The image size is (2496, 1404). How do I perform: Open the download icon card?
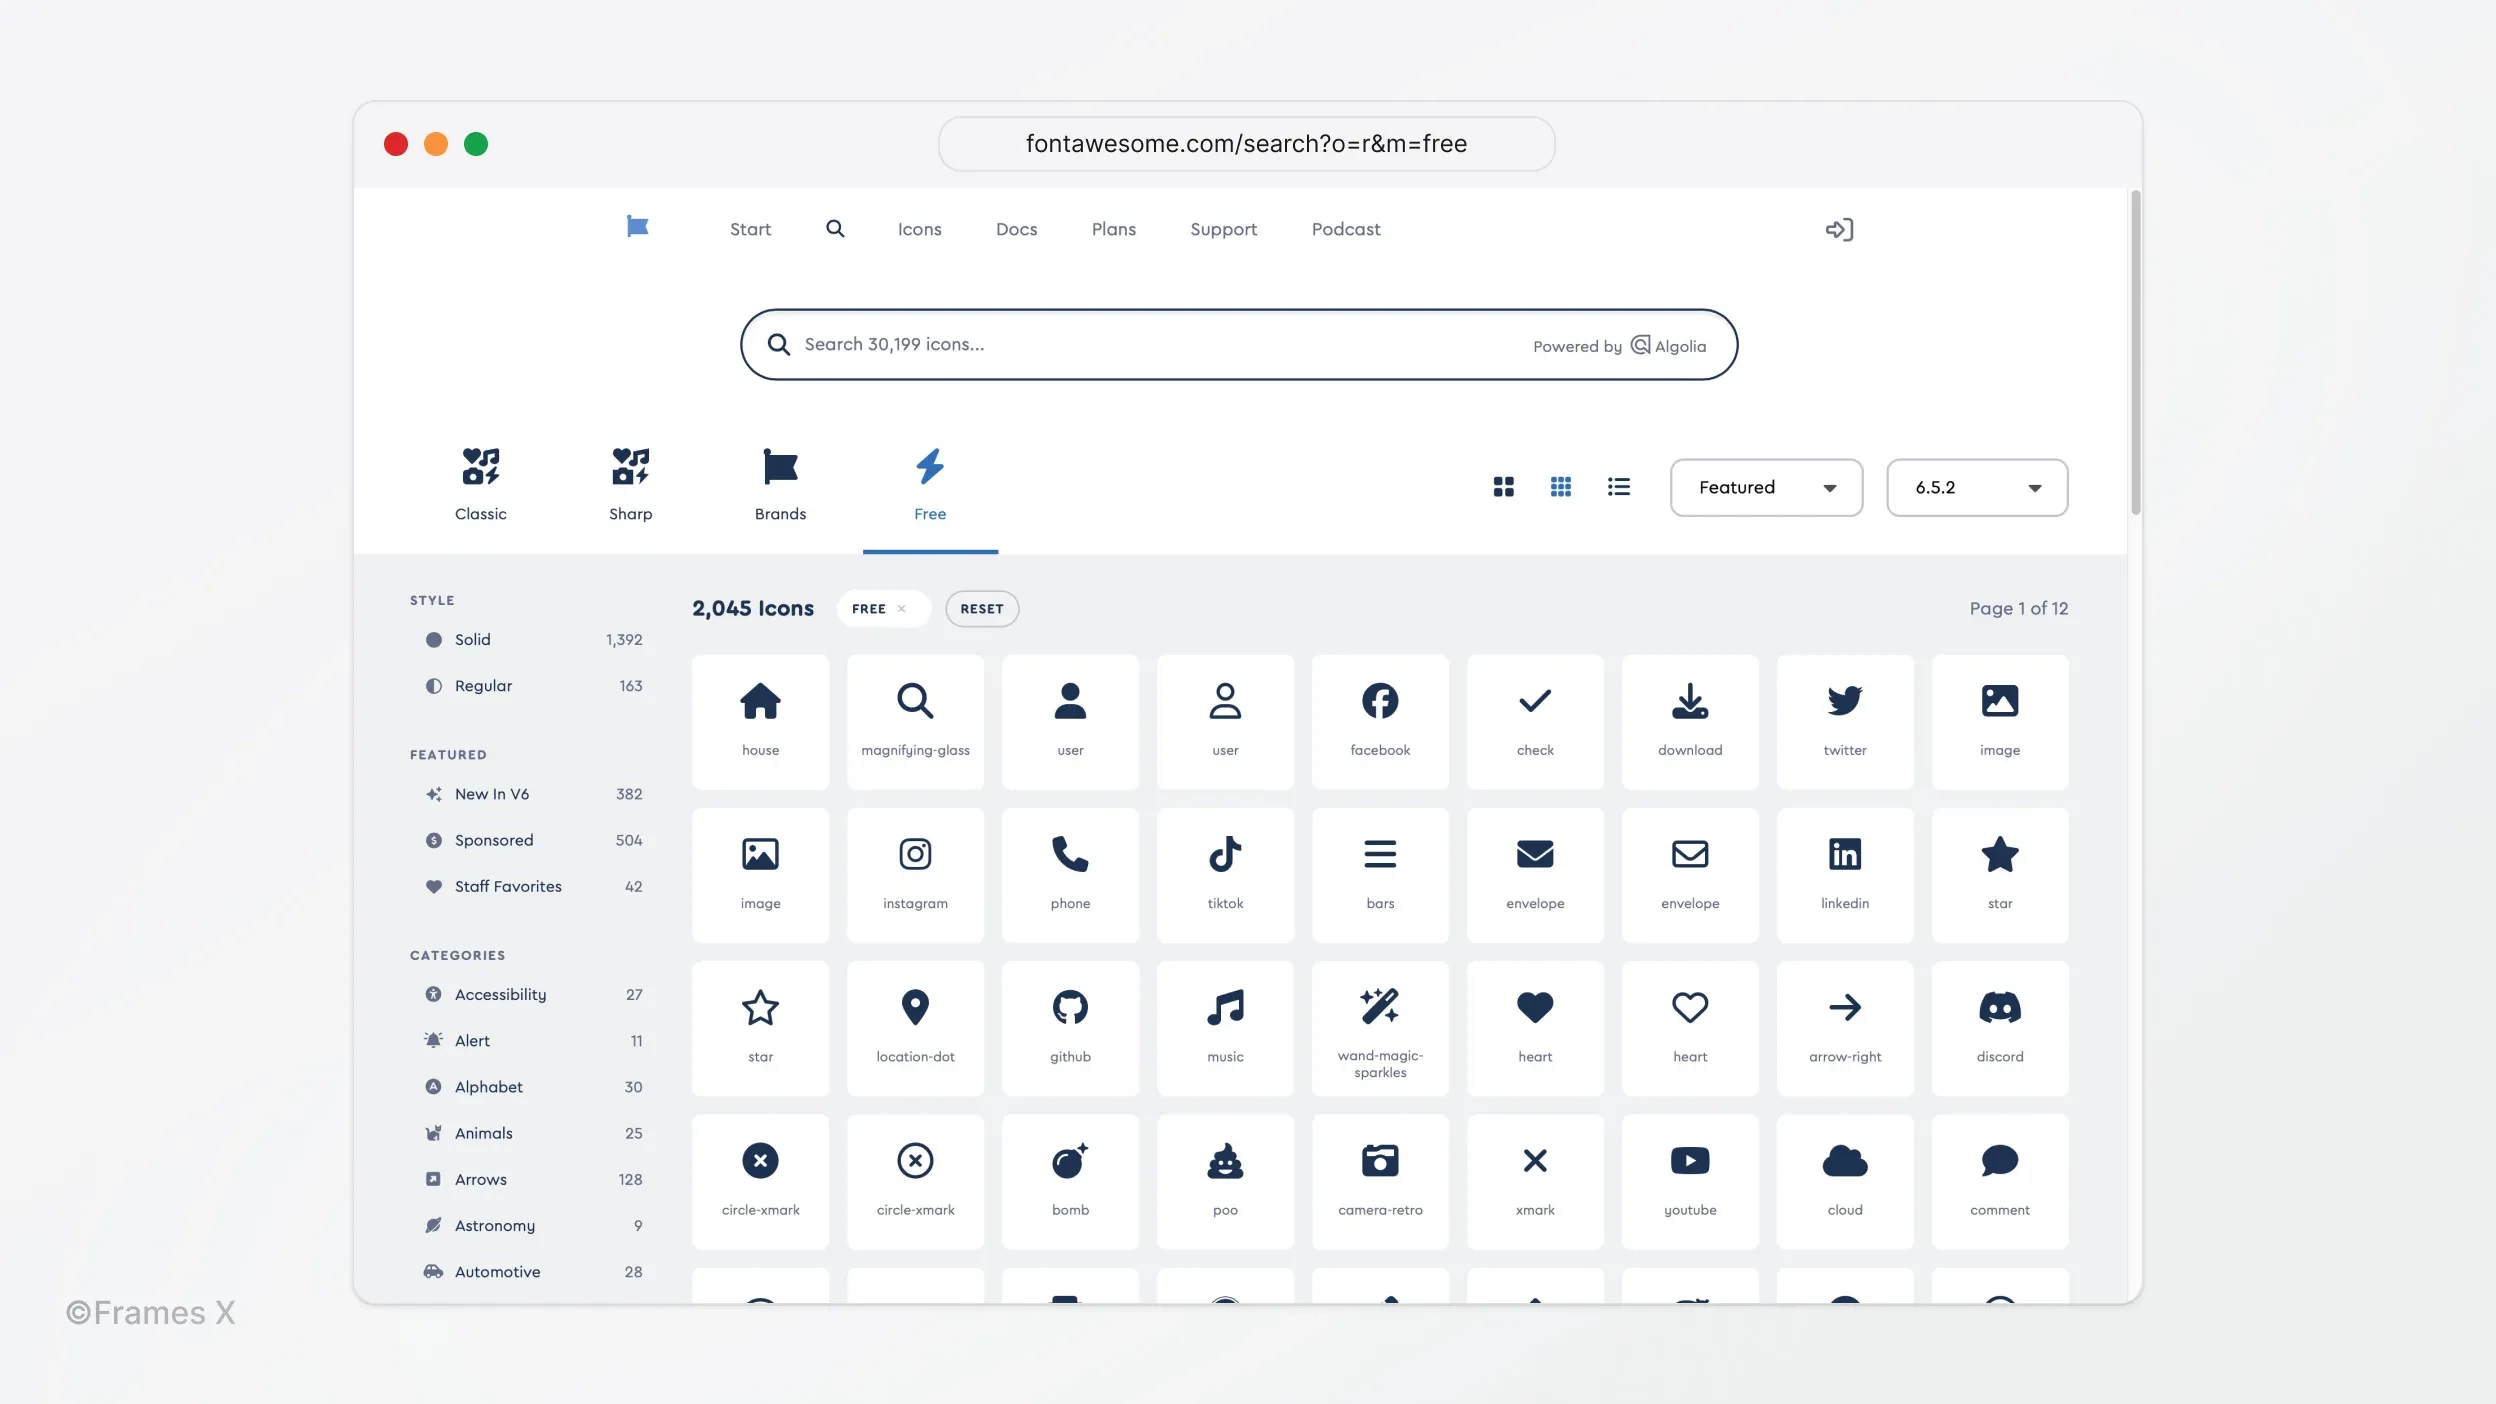point(1690,722)
